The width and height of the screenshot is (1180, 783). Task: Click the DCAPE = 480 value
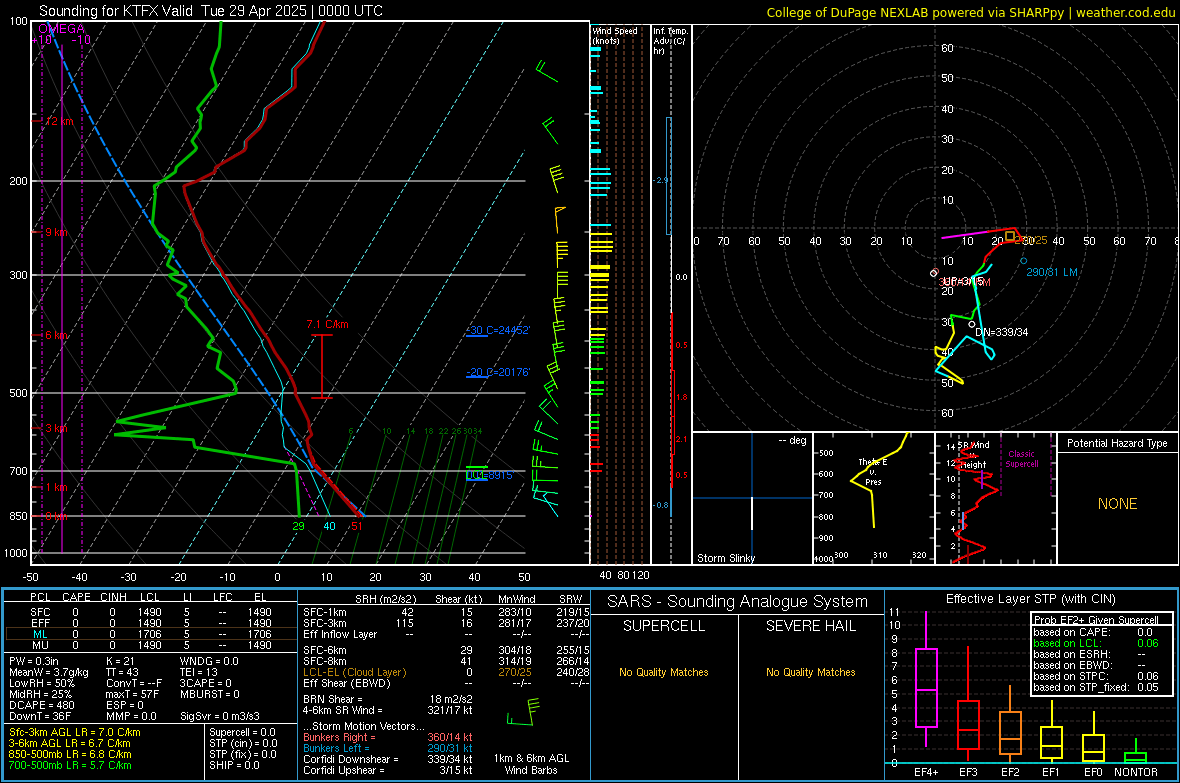[41, 705]
